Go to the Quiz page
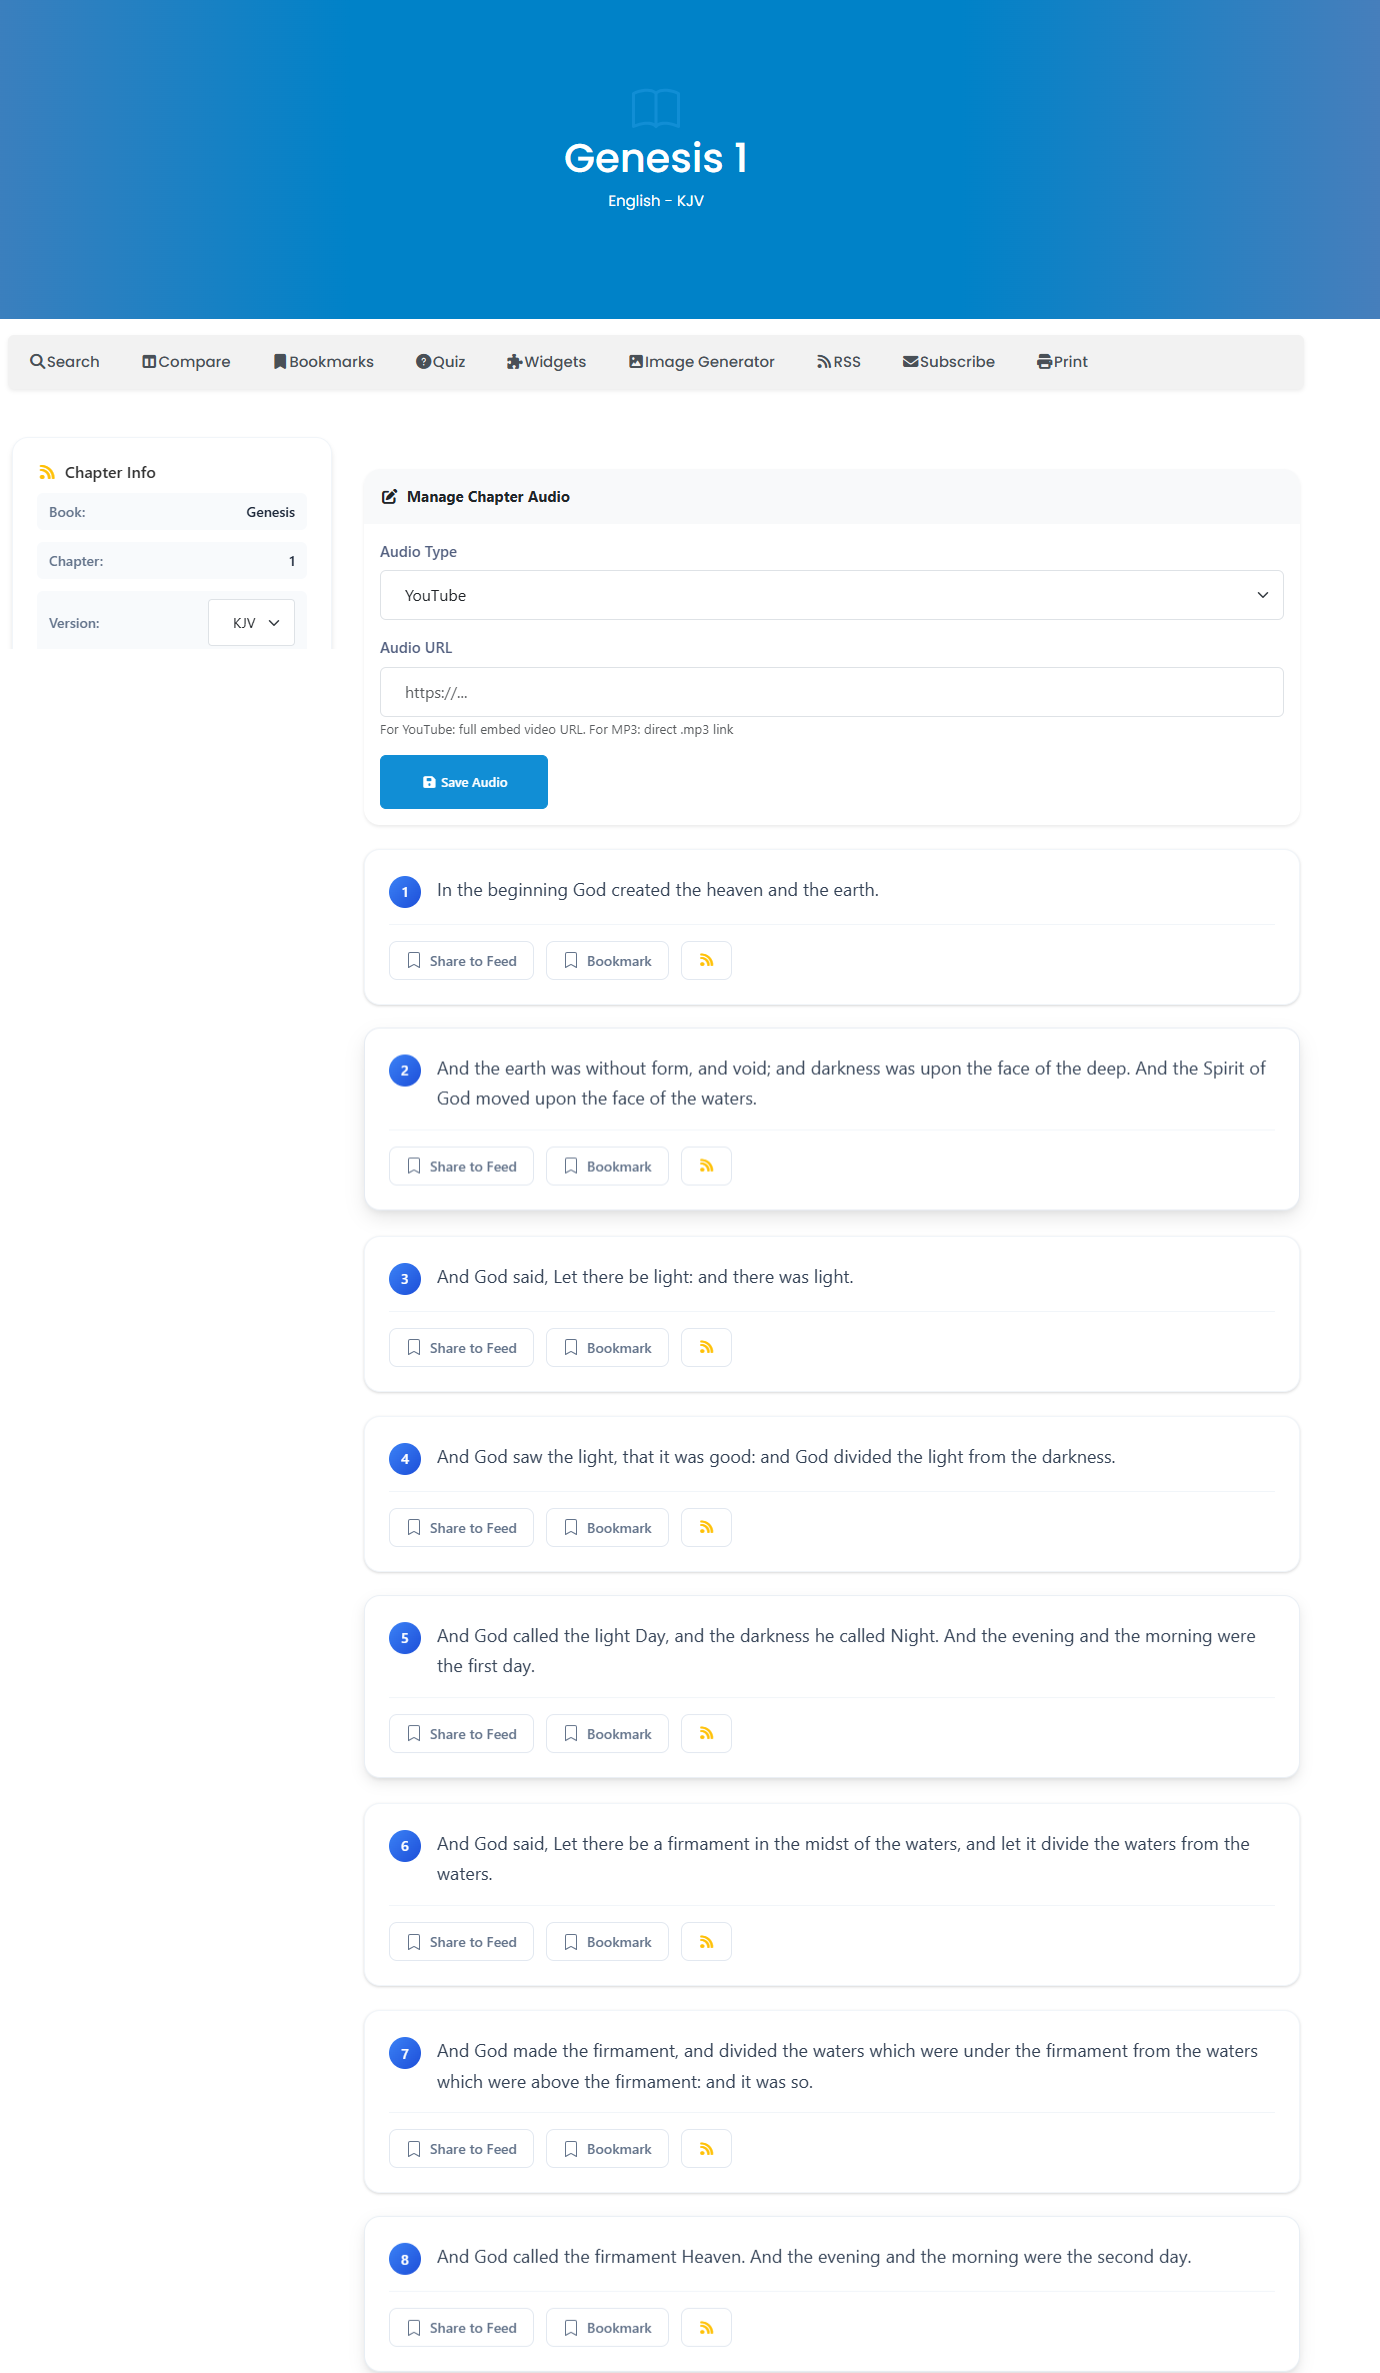The width and height of the screenshot is (1380, 2373). tap(441, 362)
